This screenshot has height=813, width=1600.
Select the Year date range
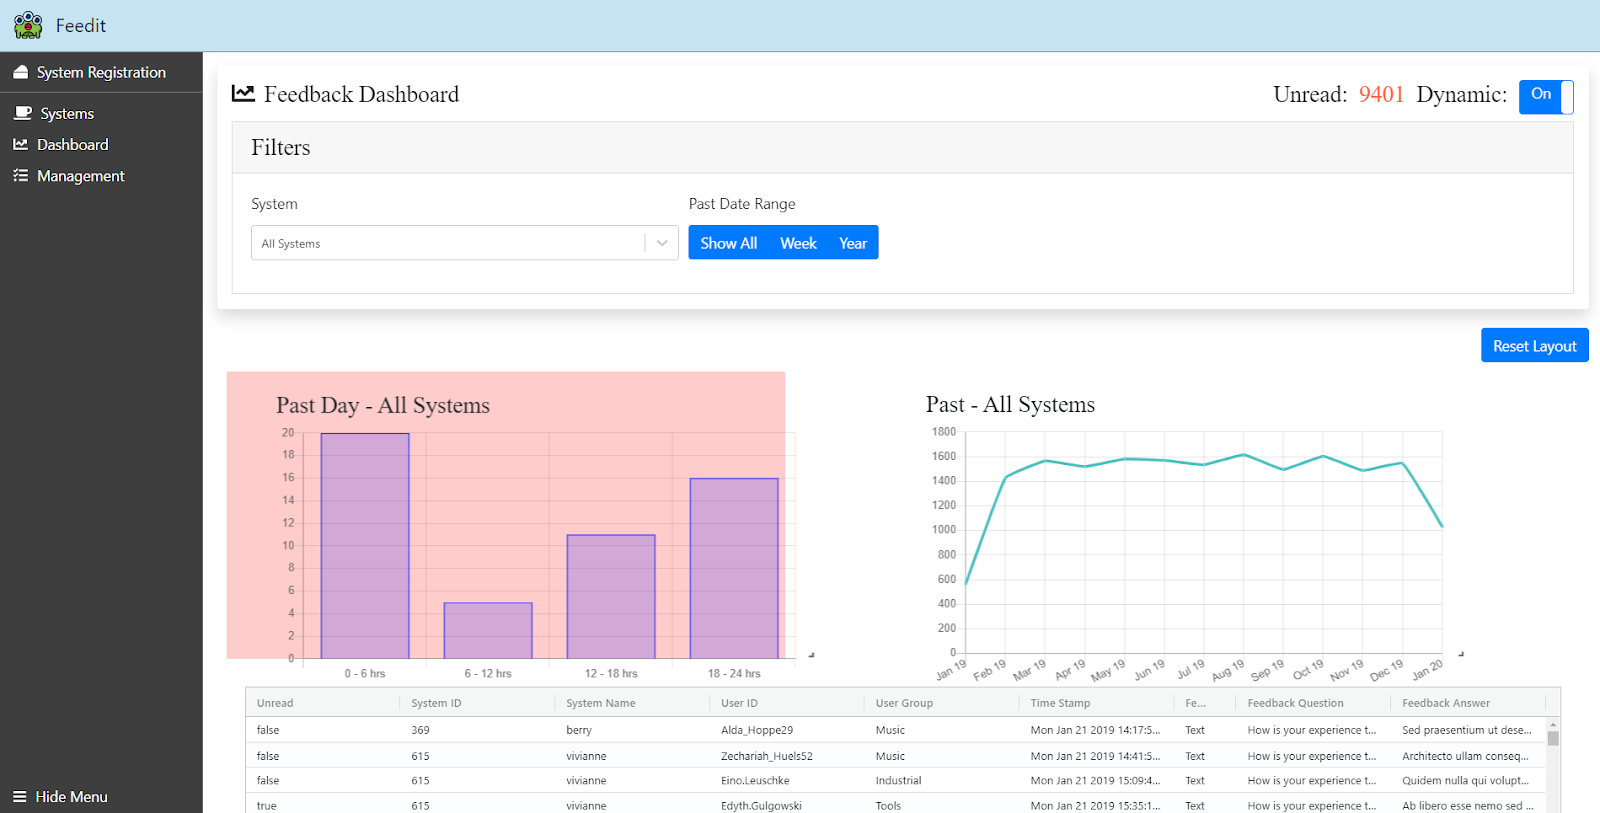pos(853,243)
